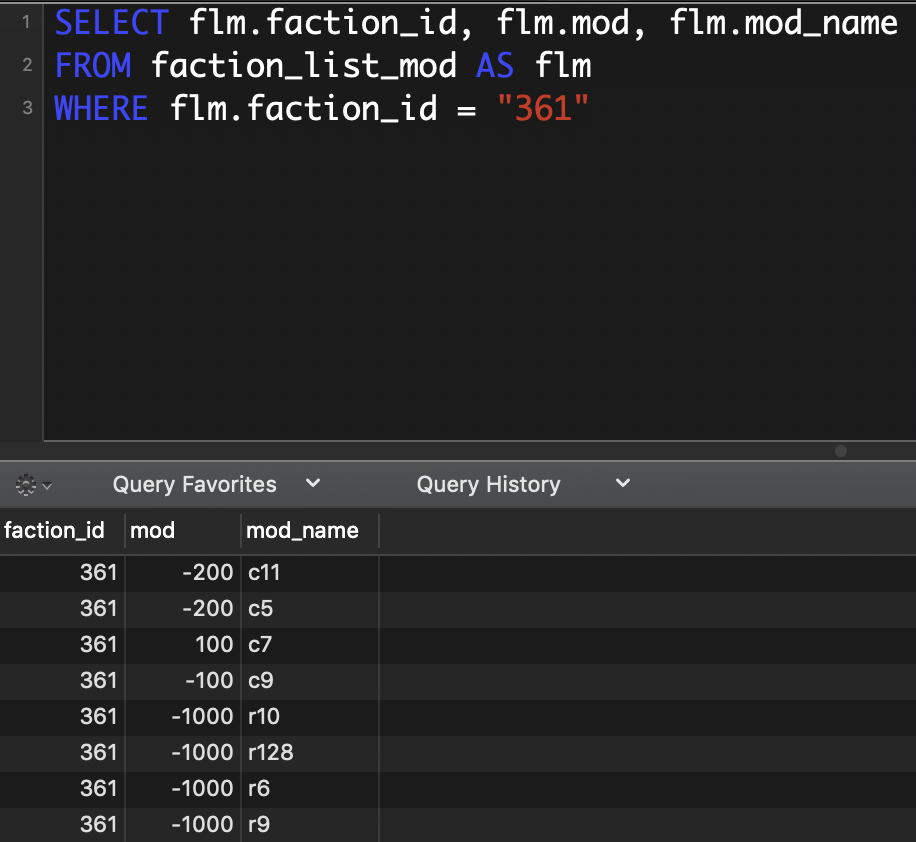
Task: Place cursor on the SELECT keyword
Action: point(110,22)
